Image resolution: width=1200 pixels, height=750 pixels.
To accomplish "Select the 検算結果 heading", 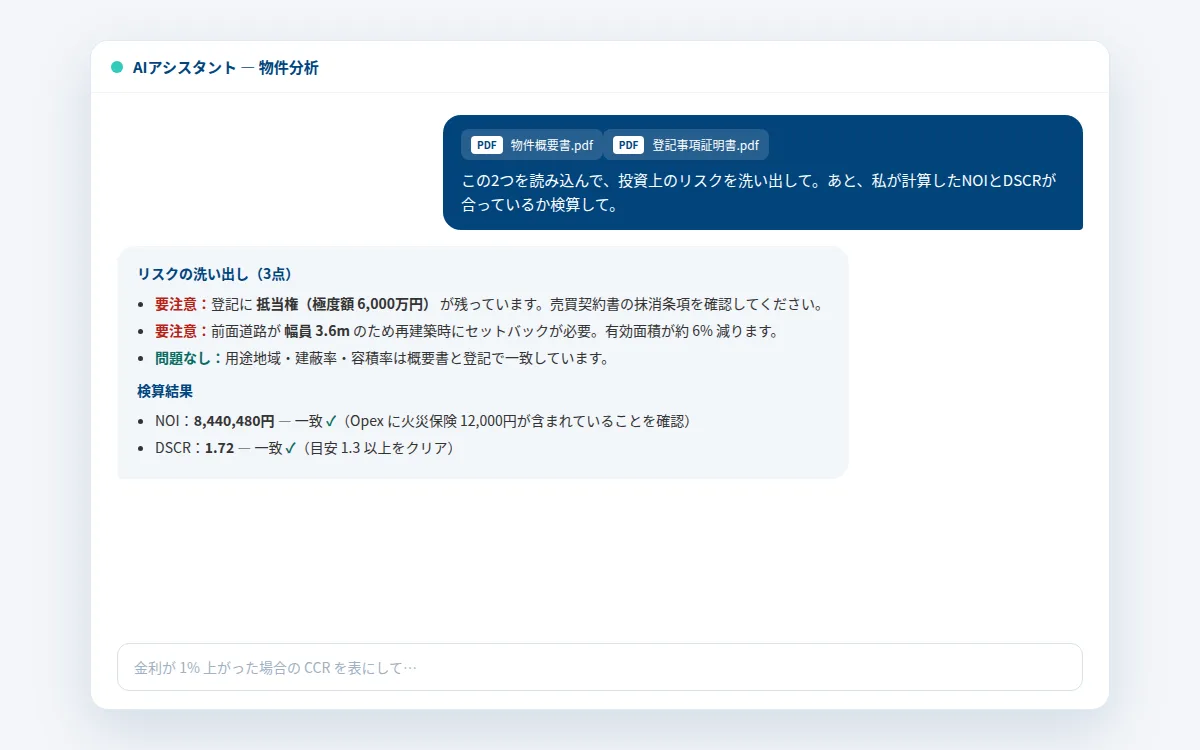I will click(165, 391).
